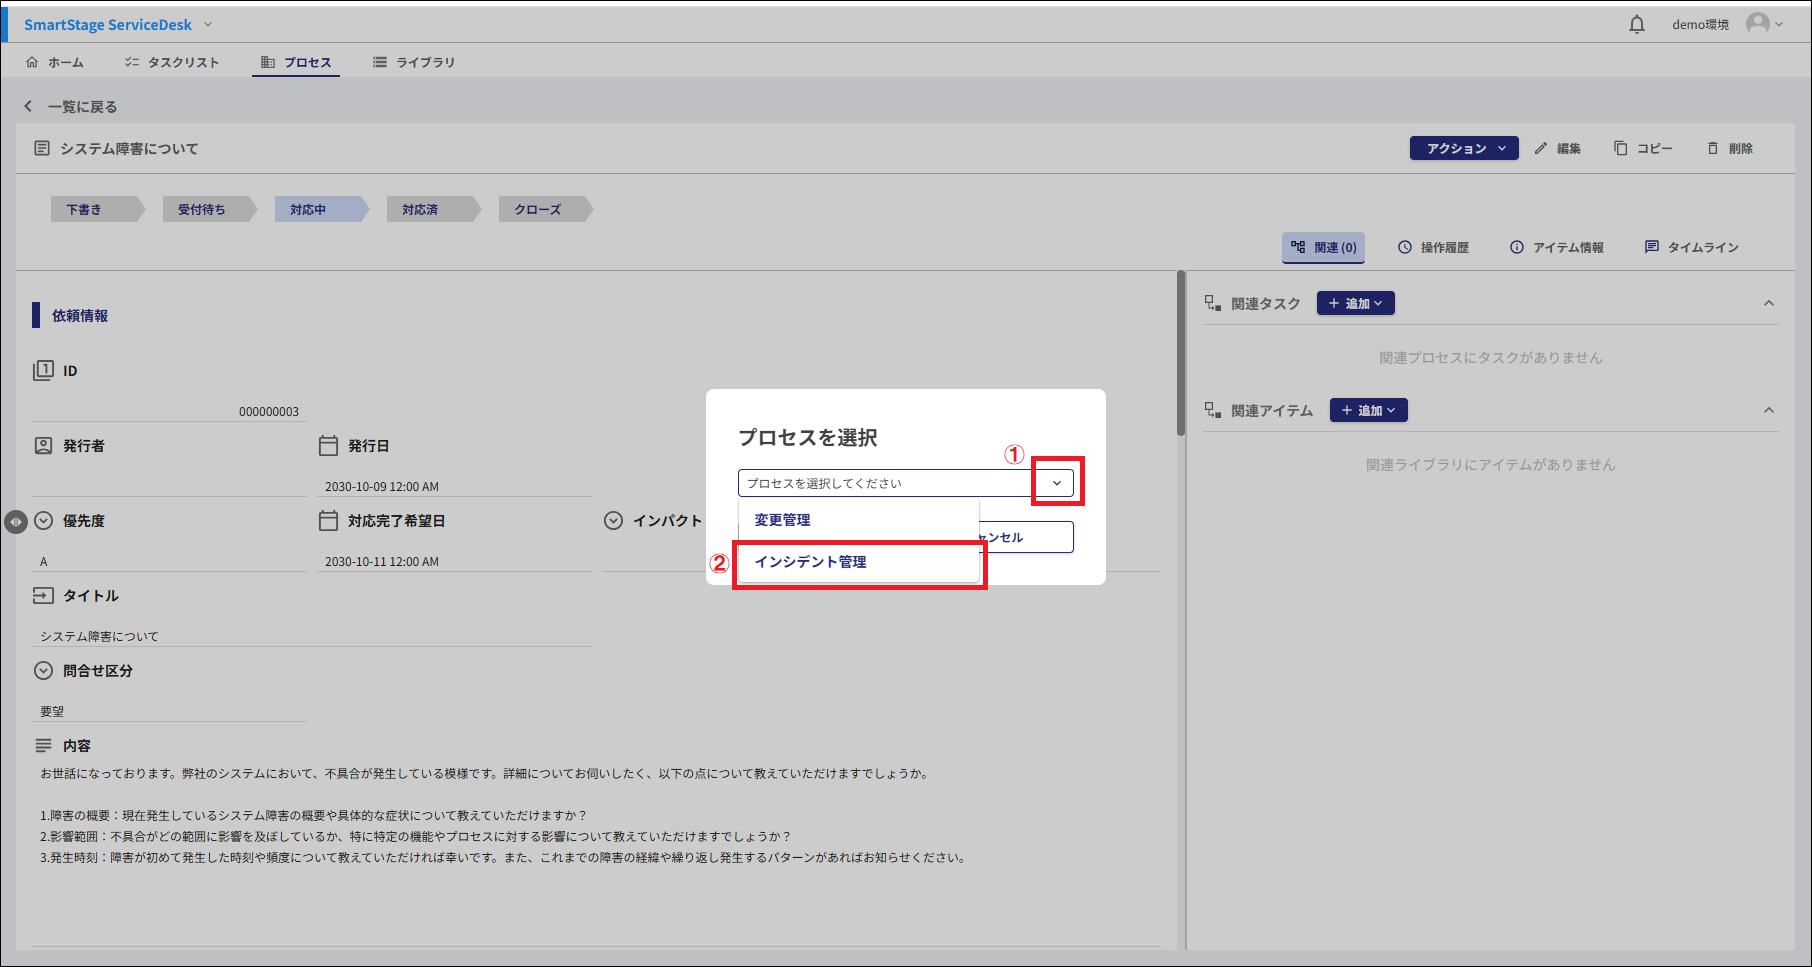Image resolution: width=1812 pixels, height=967 pixels.
Task: Click the pencil edit icon
Action: pos(1541,148)
